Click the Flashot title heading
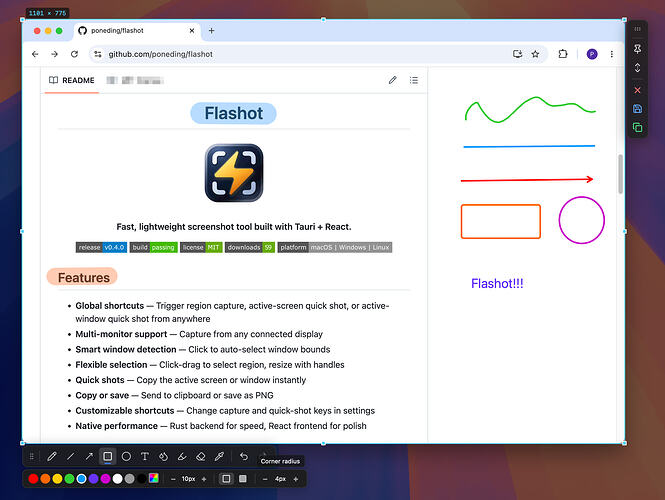 pos(234,113)
